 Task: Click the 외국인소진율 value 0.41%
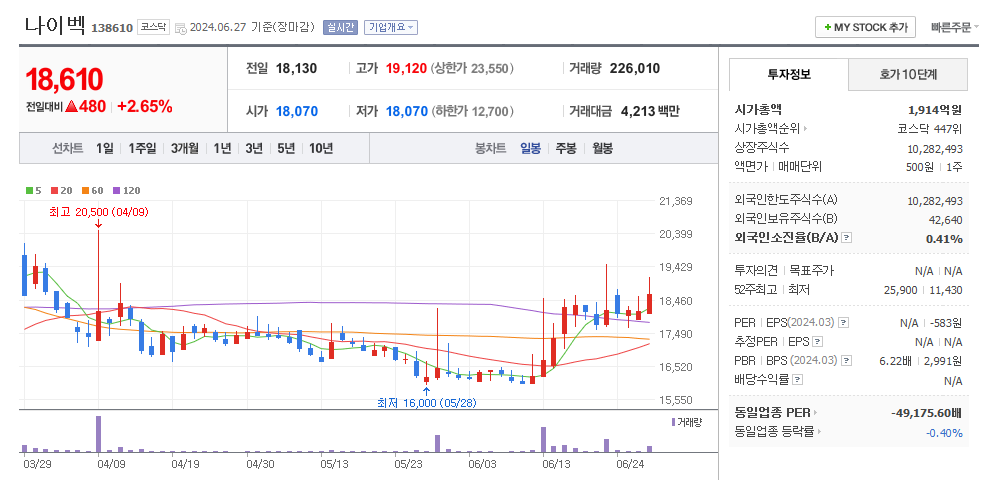pyautogui.click(x=944, y=239)
